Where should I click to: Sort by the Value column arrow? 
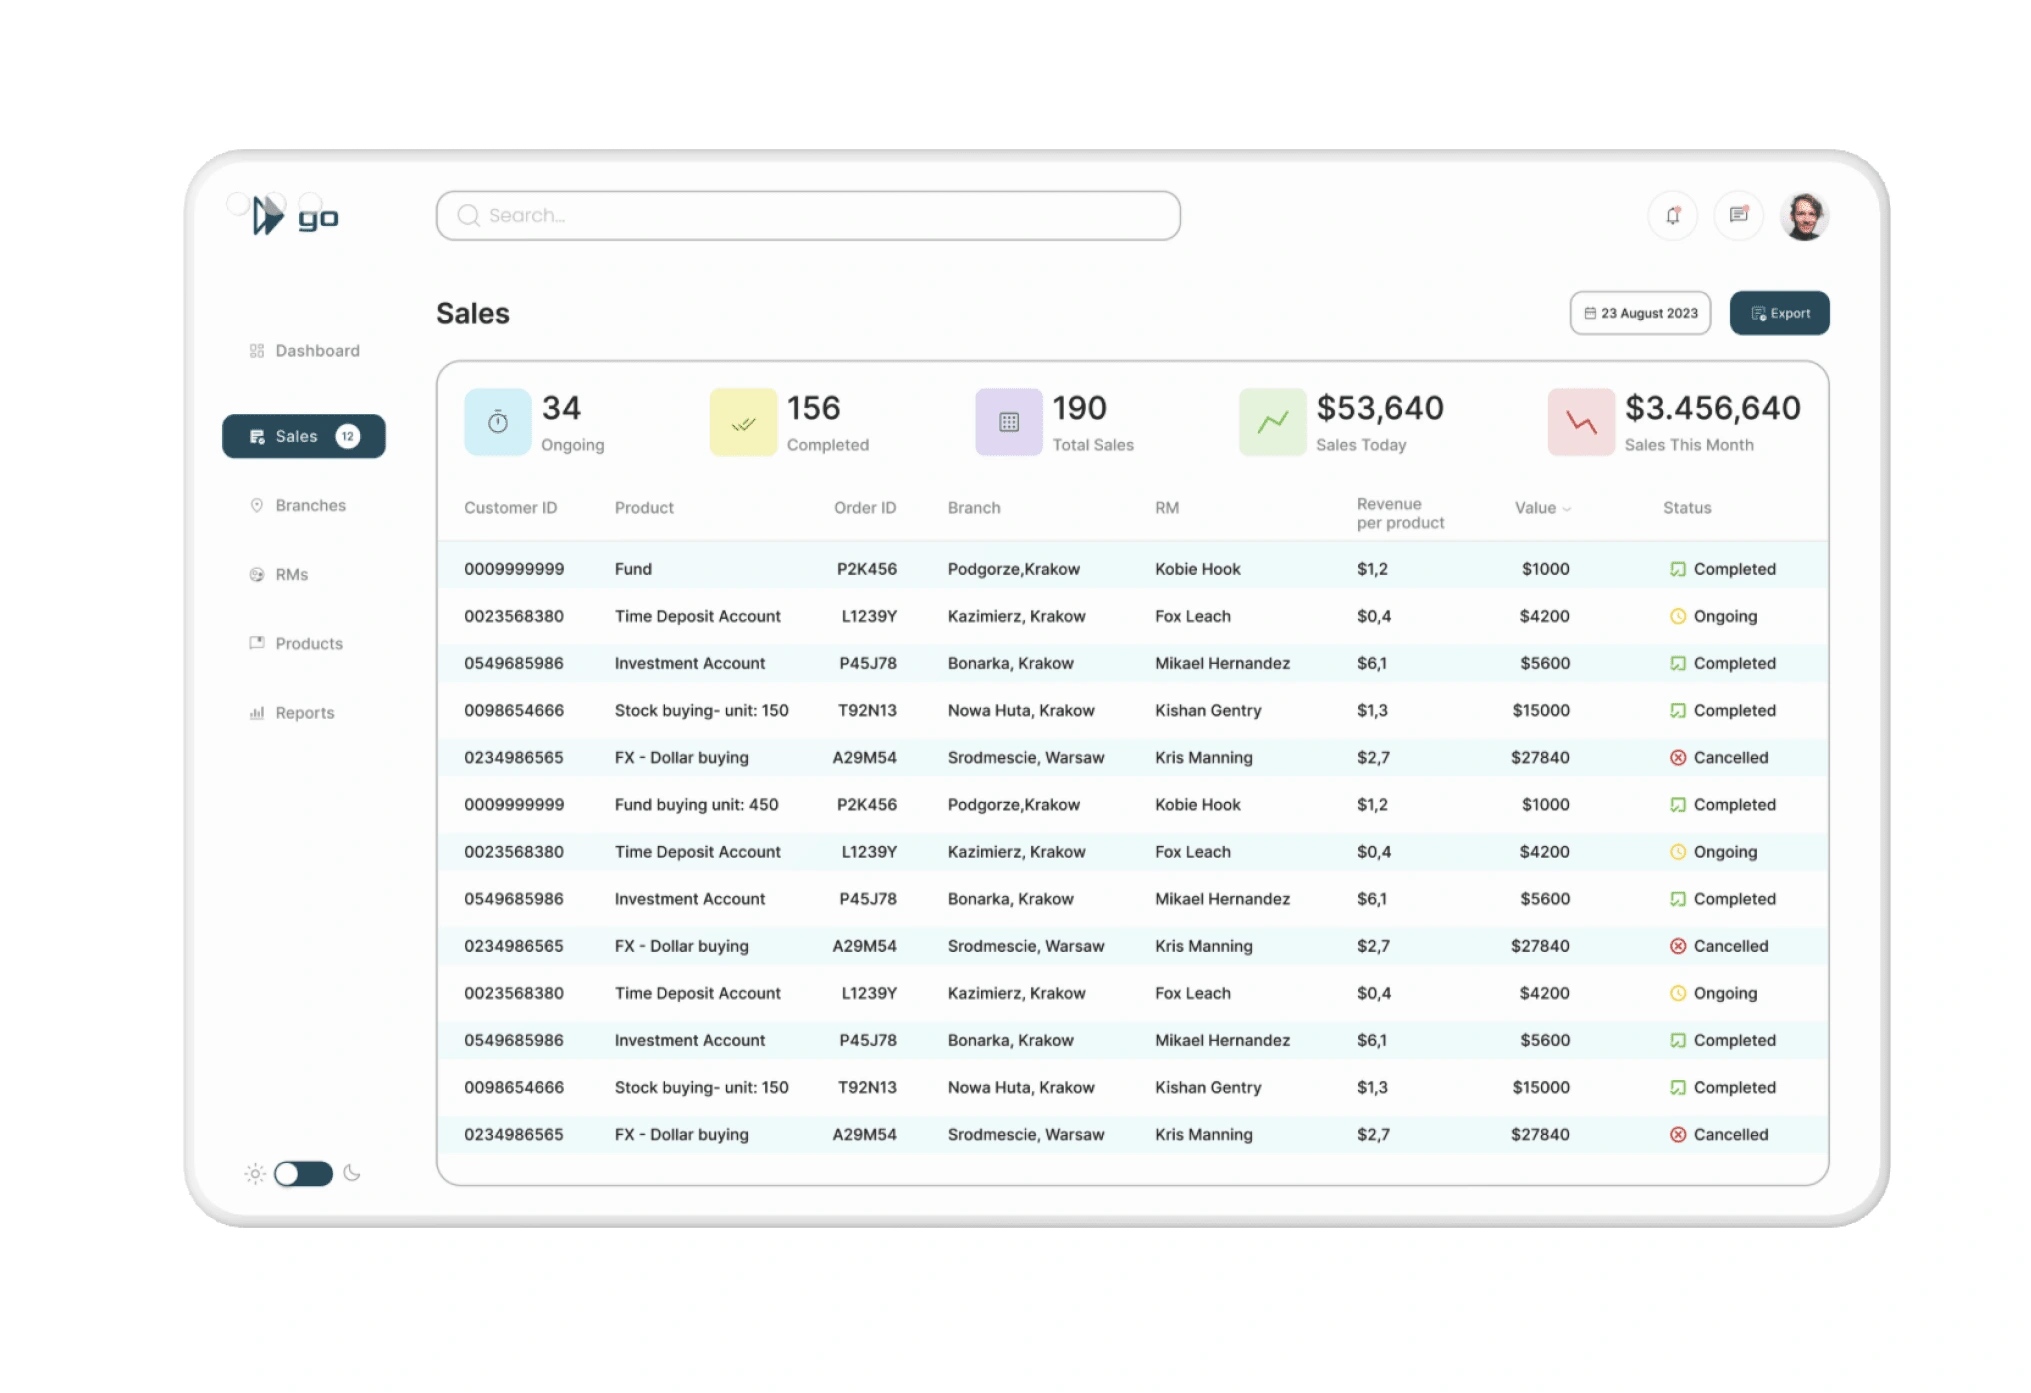tap(1567, 509)
